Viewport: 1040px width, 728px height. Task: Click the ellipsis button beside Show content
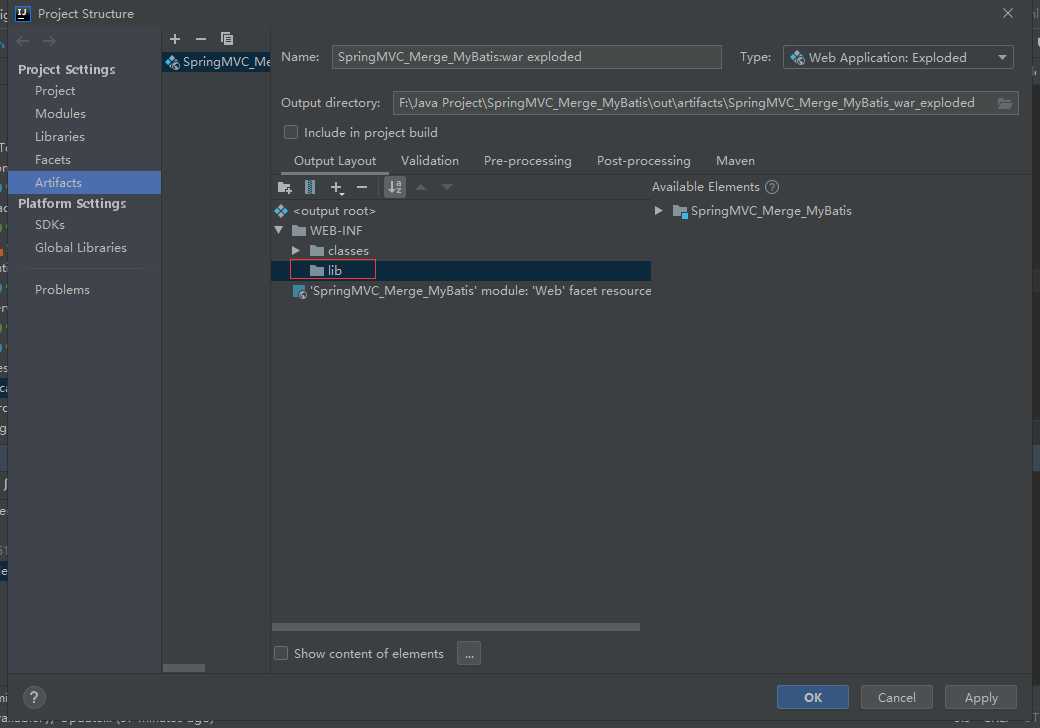click(x=469, y=654)
